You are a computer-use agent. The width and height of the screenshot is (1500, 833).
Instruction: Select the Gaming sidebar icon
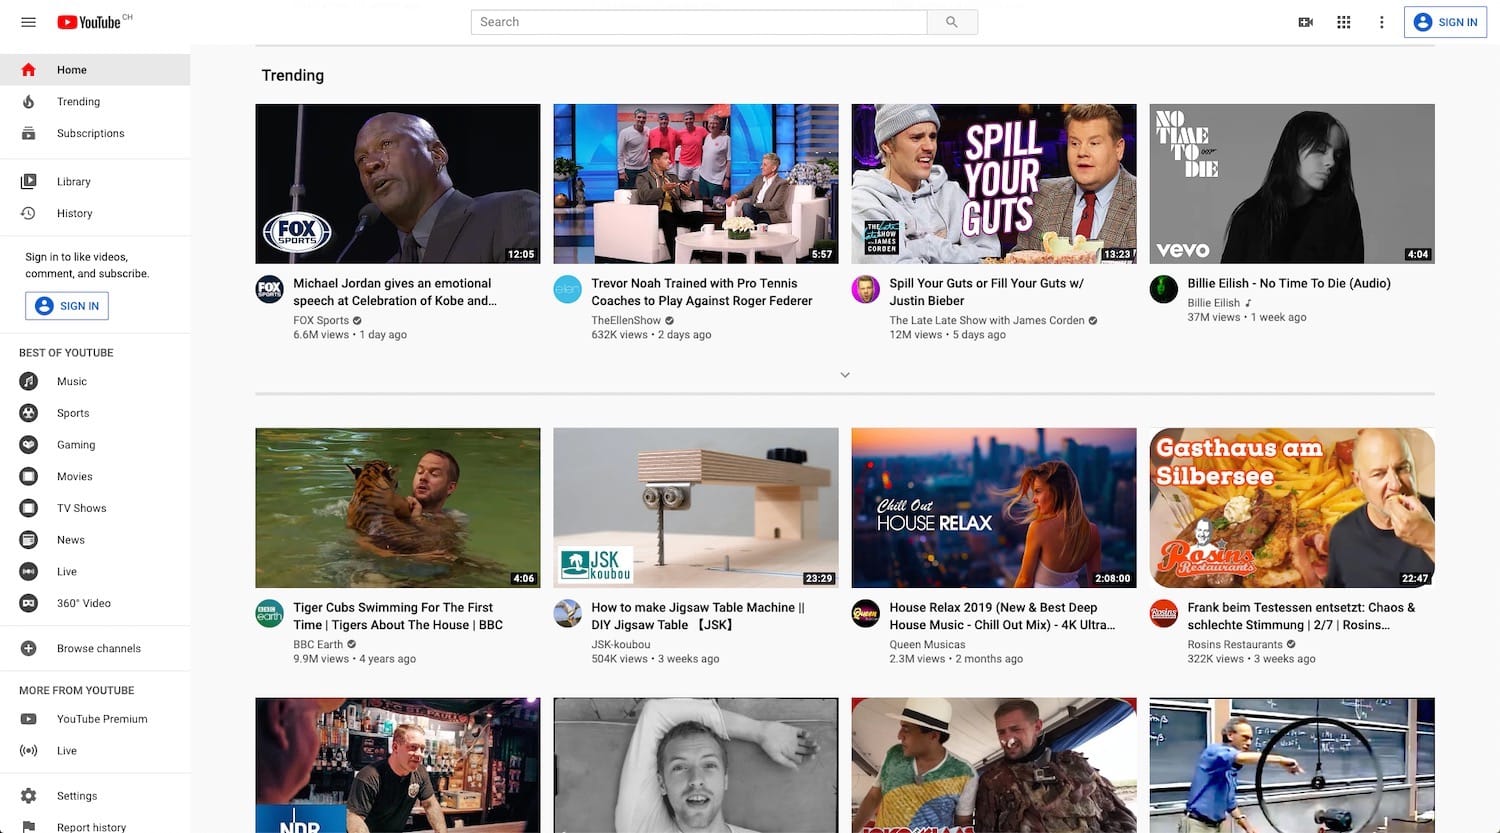click(28, 444)
